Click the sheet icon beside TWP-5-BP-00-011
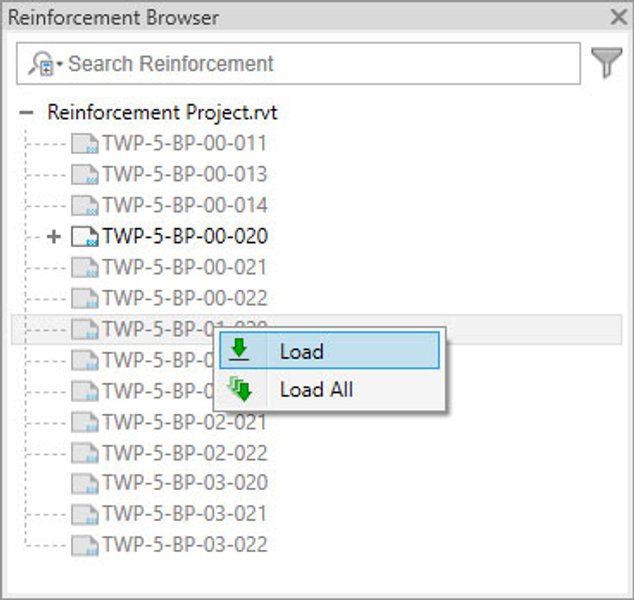 click(85, 144)
